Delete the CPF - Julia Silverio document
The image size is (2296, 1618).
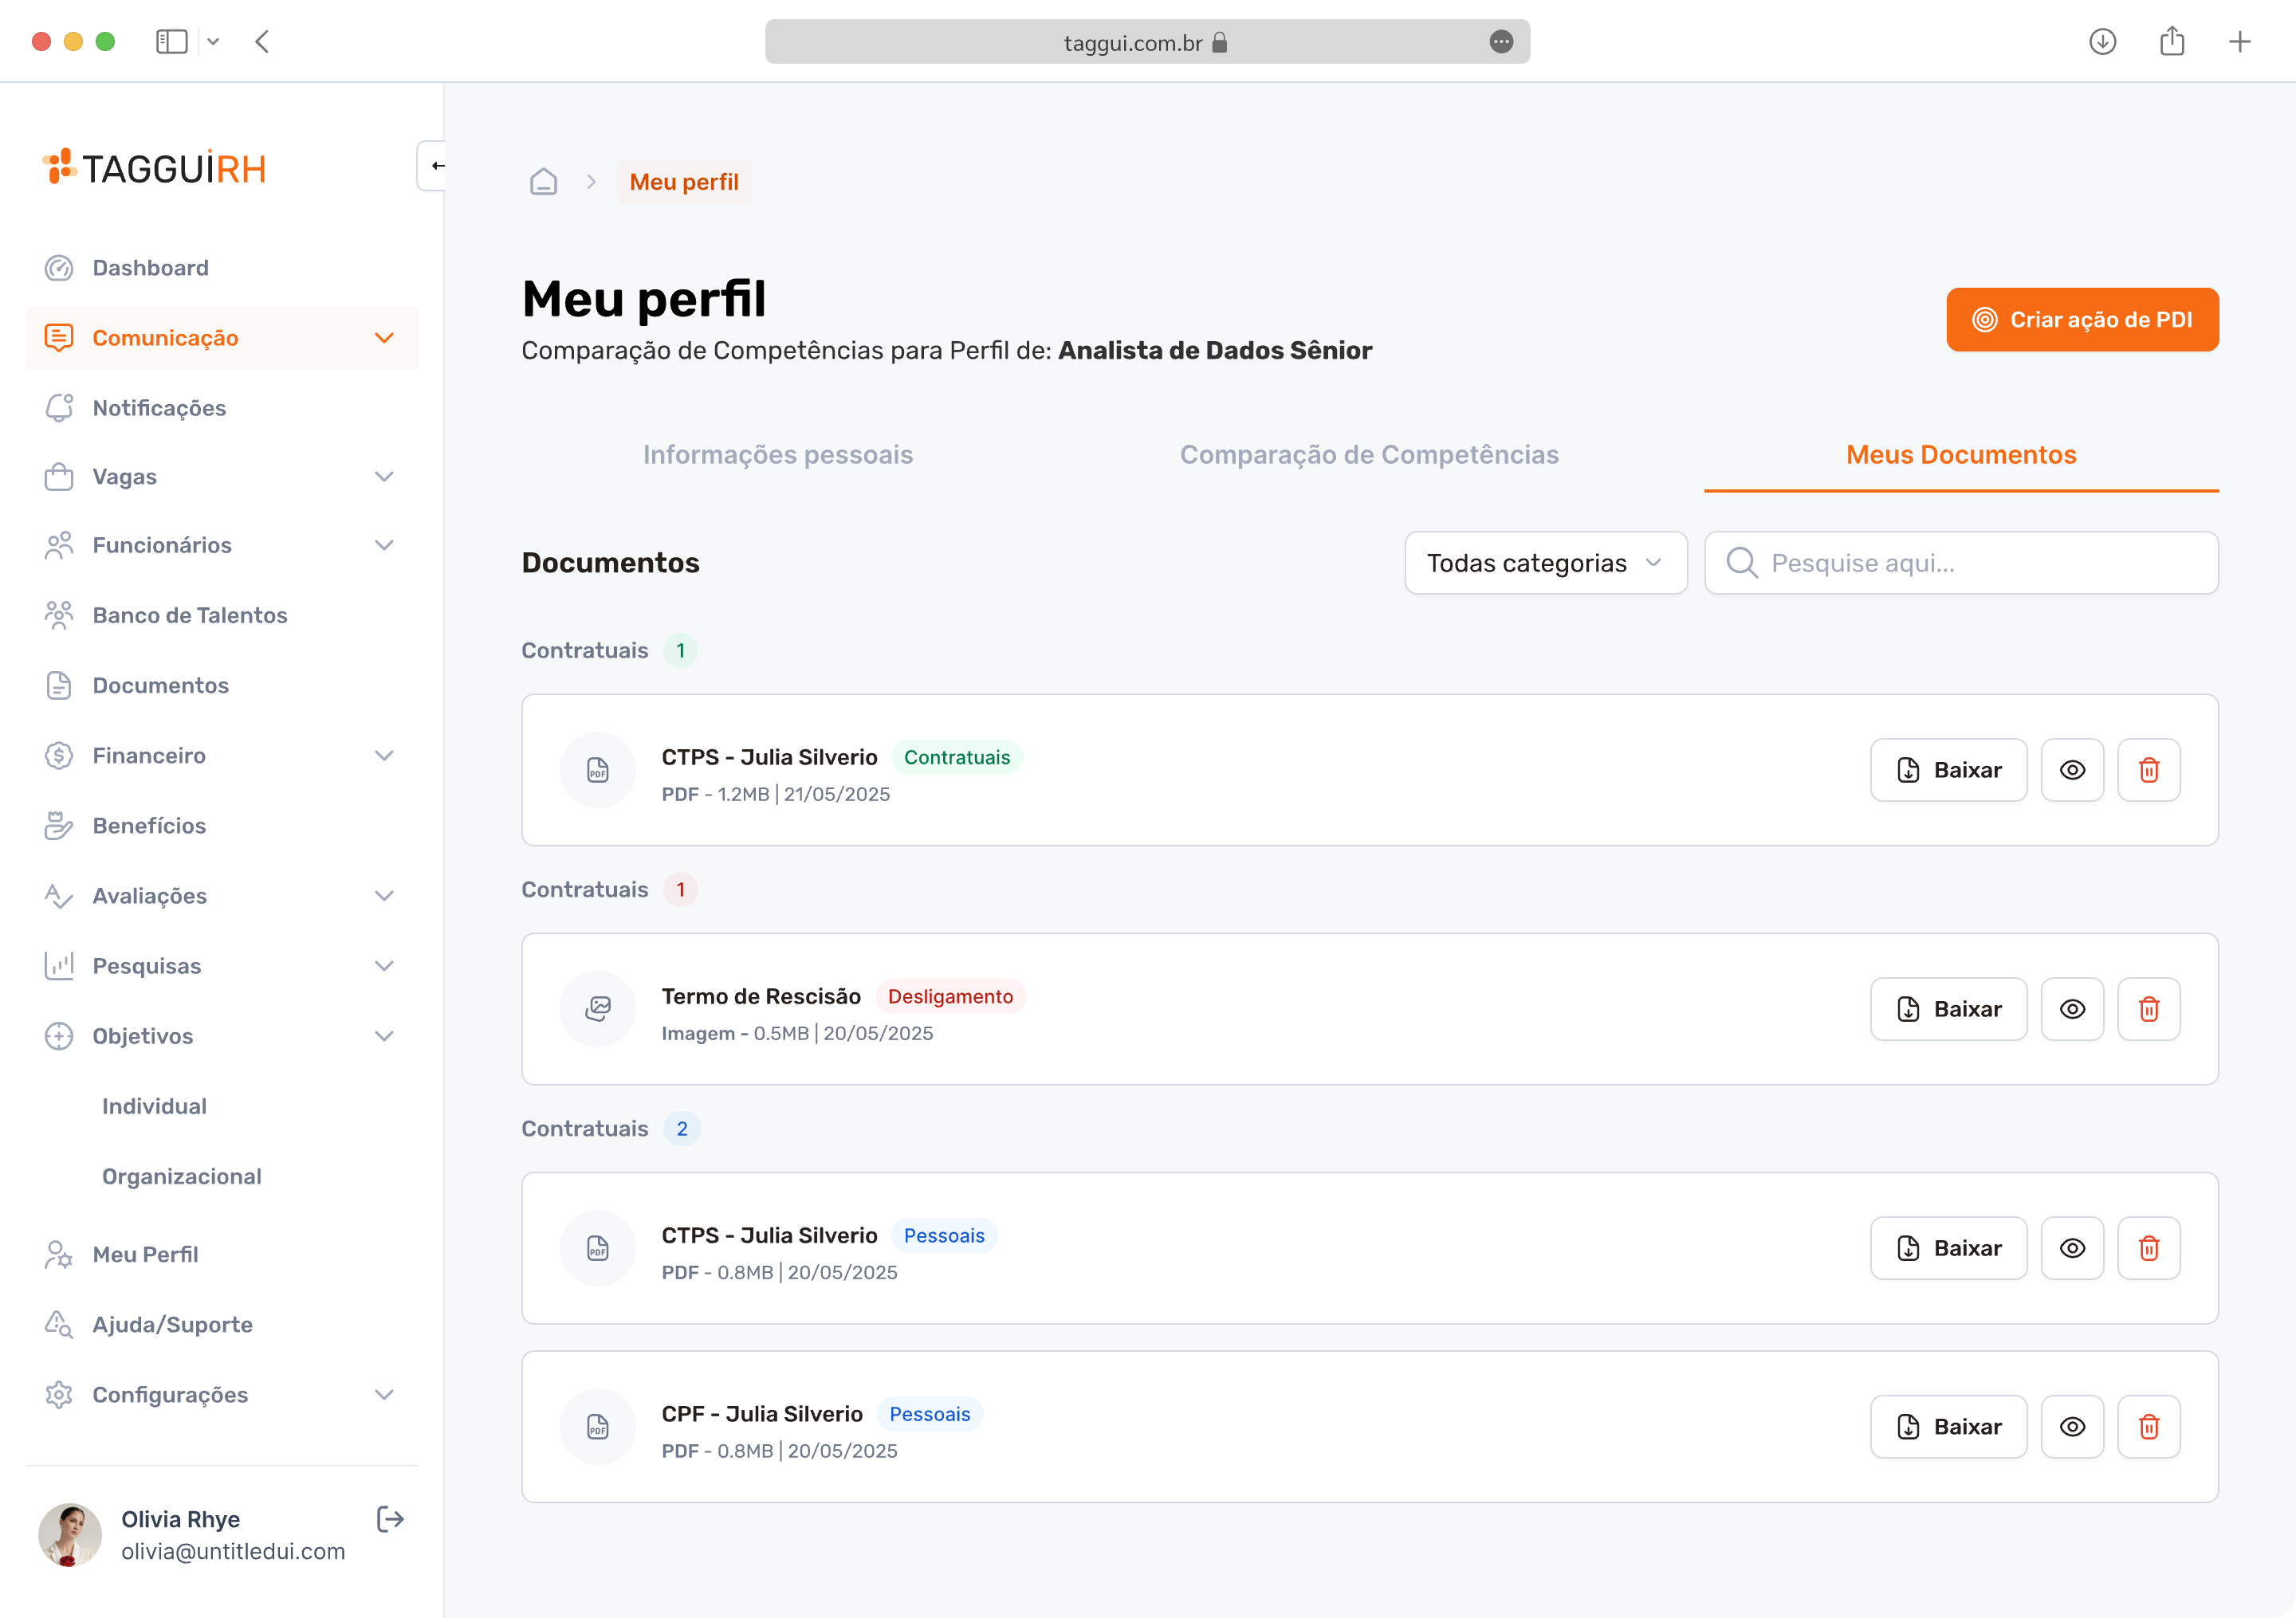point(2148,1426)
